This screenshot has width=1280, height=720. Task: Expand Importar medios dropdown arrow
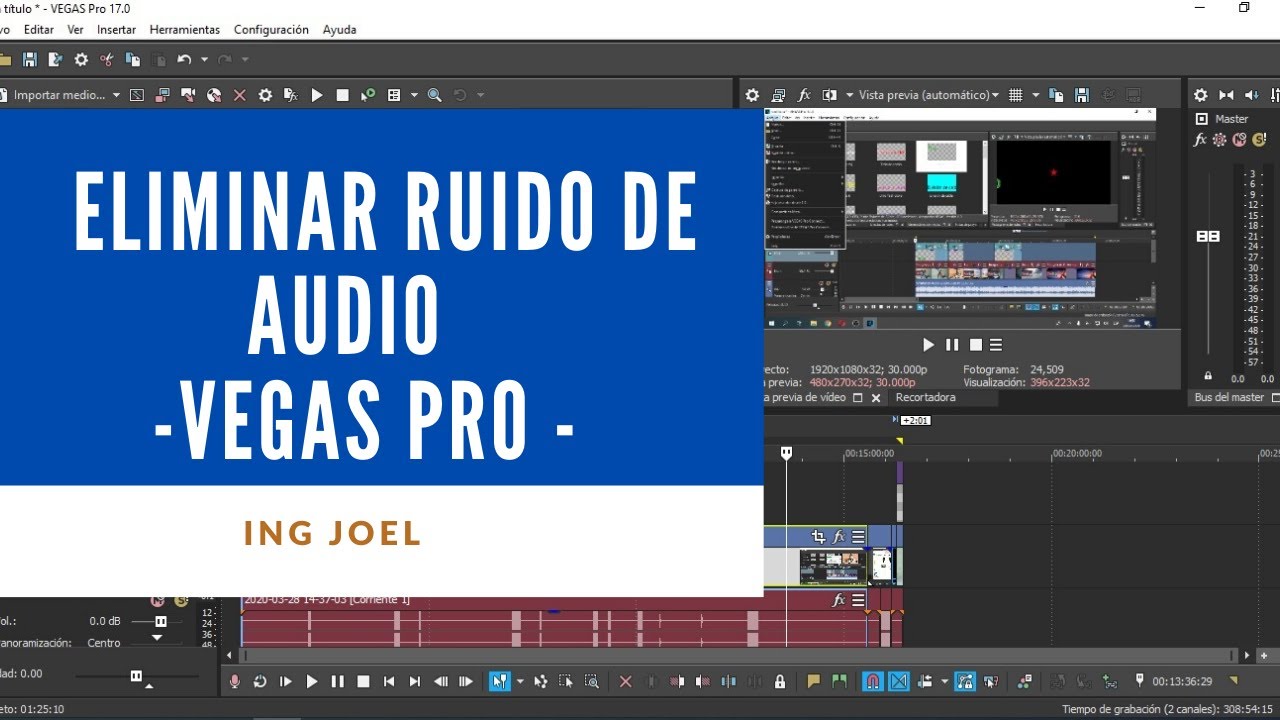pyautogui.click(x=116, y=95)
